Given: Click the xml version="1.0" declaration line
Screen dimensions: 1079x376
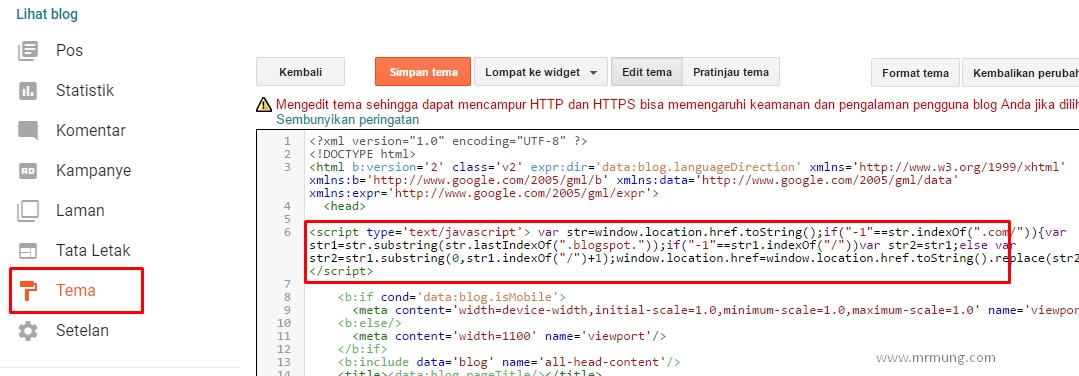Looking at the screenshot, I should (x=448, y=141).
